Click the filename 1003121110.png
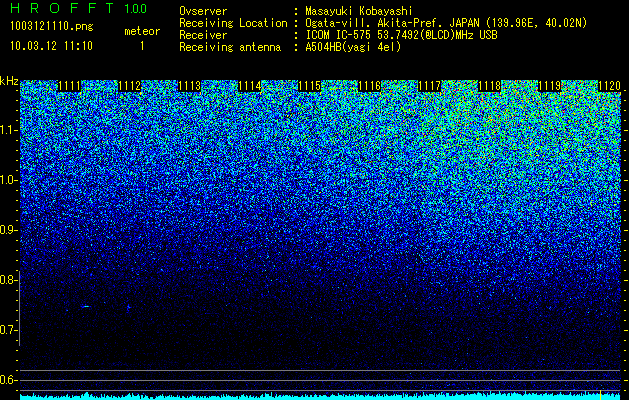This screenshot has width=629, height=400. (x=52, y=27)
